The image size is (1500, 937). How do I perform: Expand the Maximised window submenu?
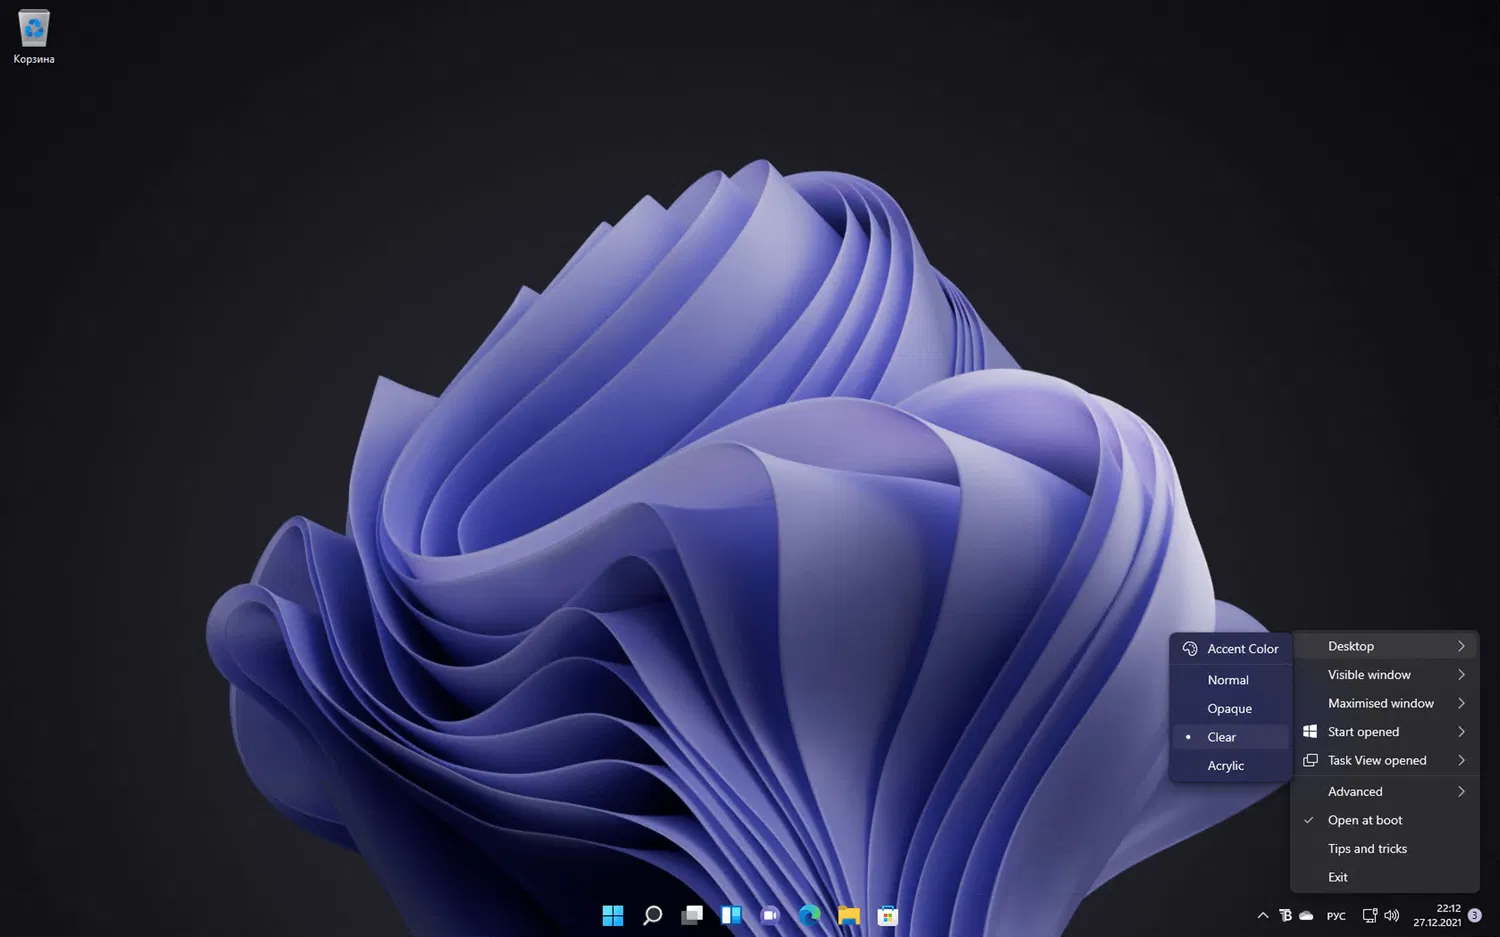1385,703
